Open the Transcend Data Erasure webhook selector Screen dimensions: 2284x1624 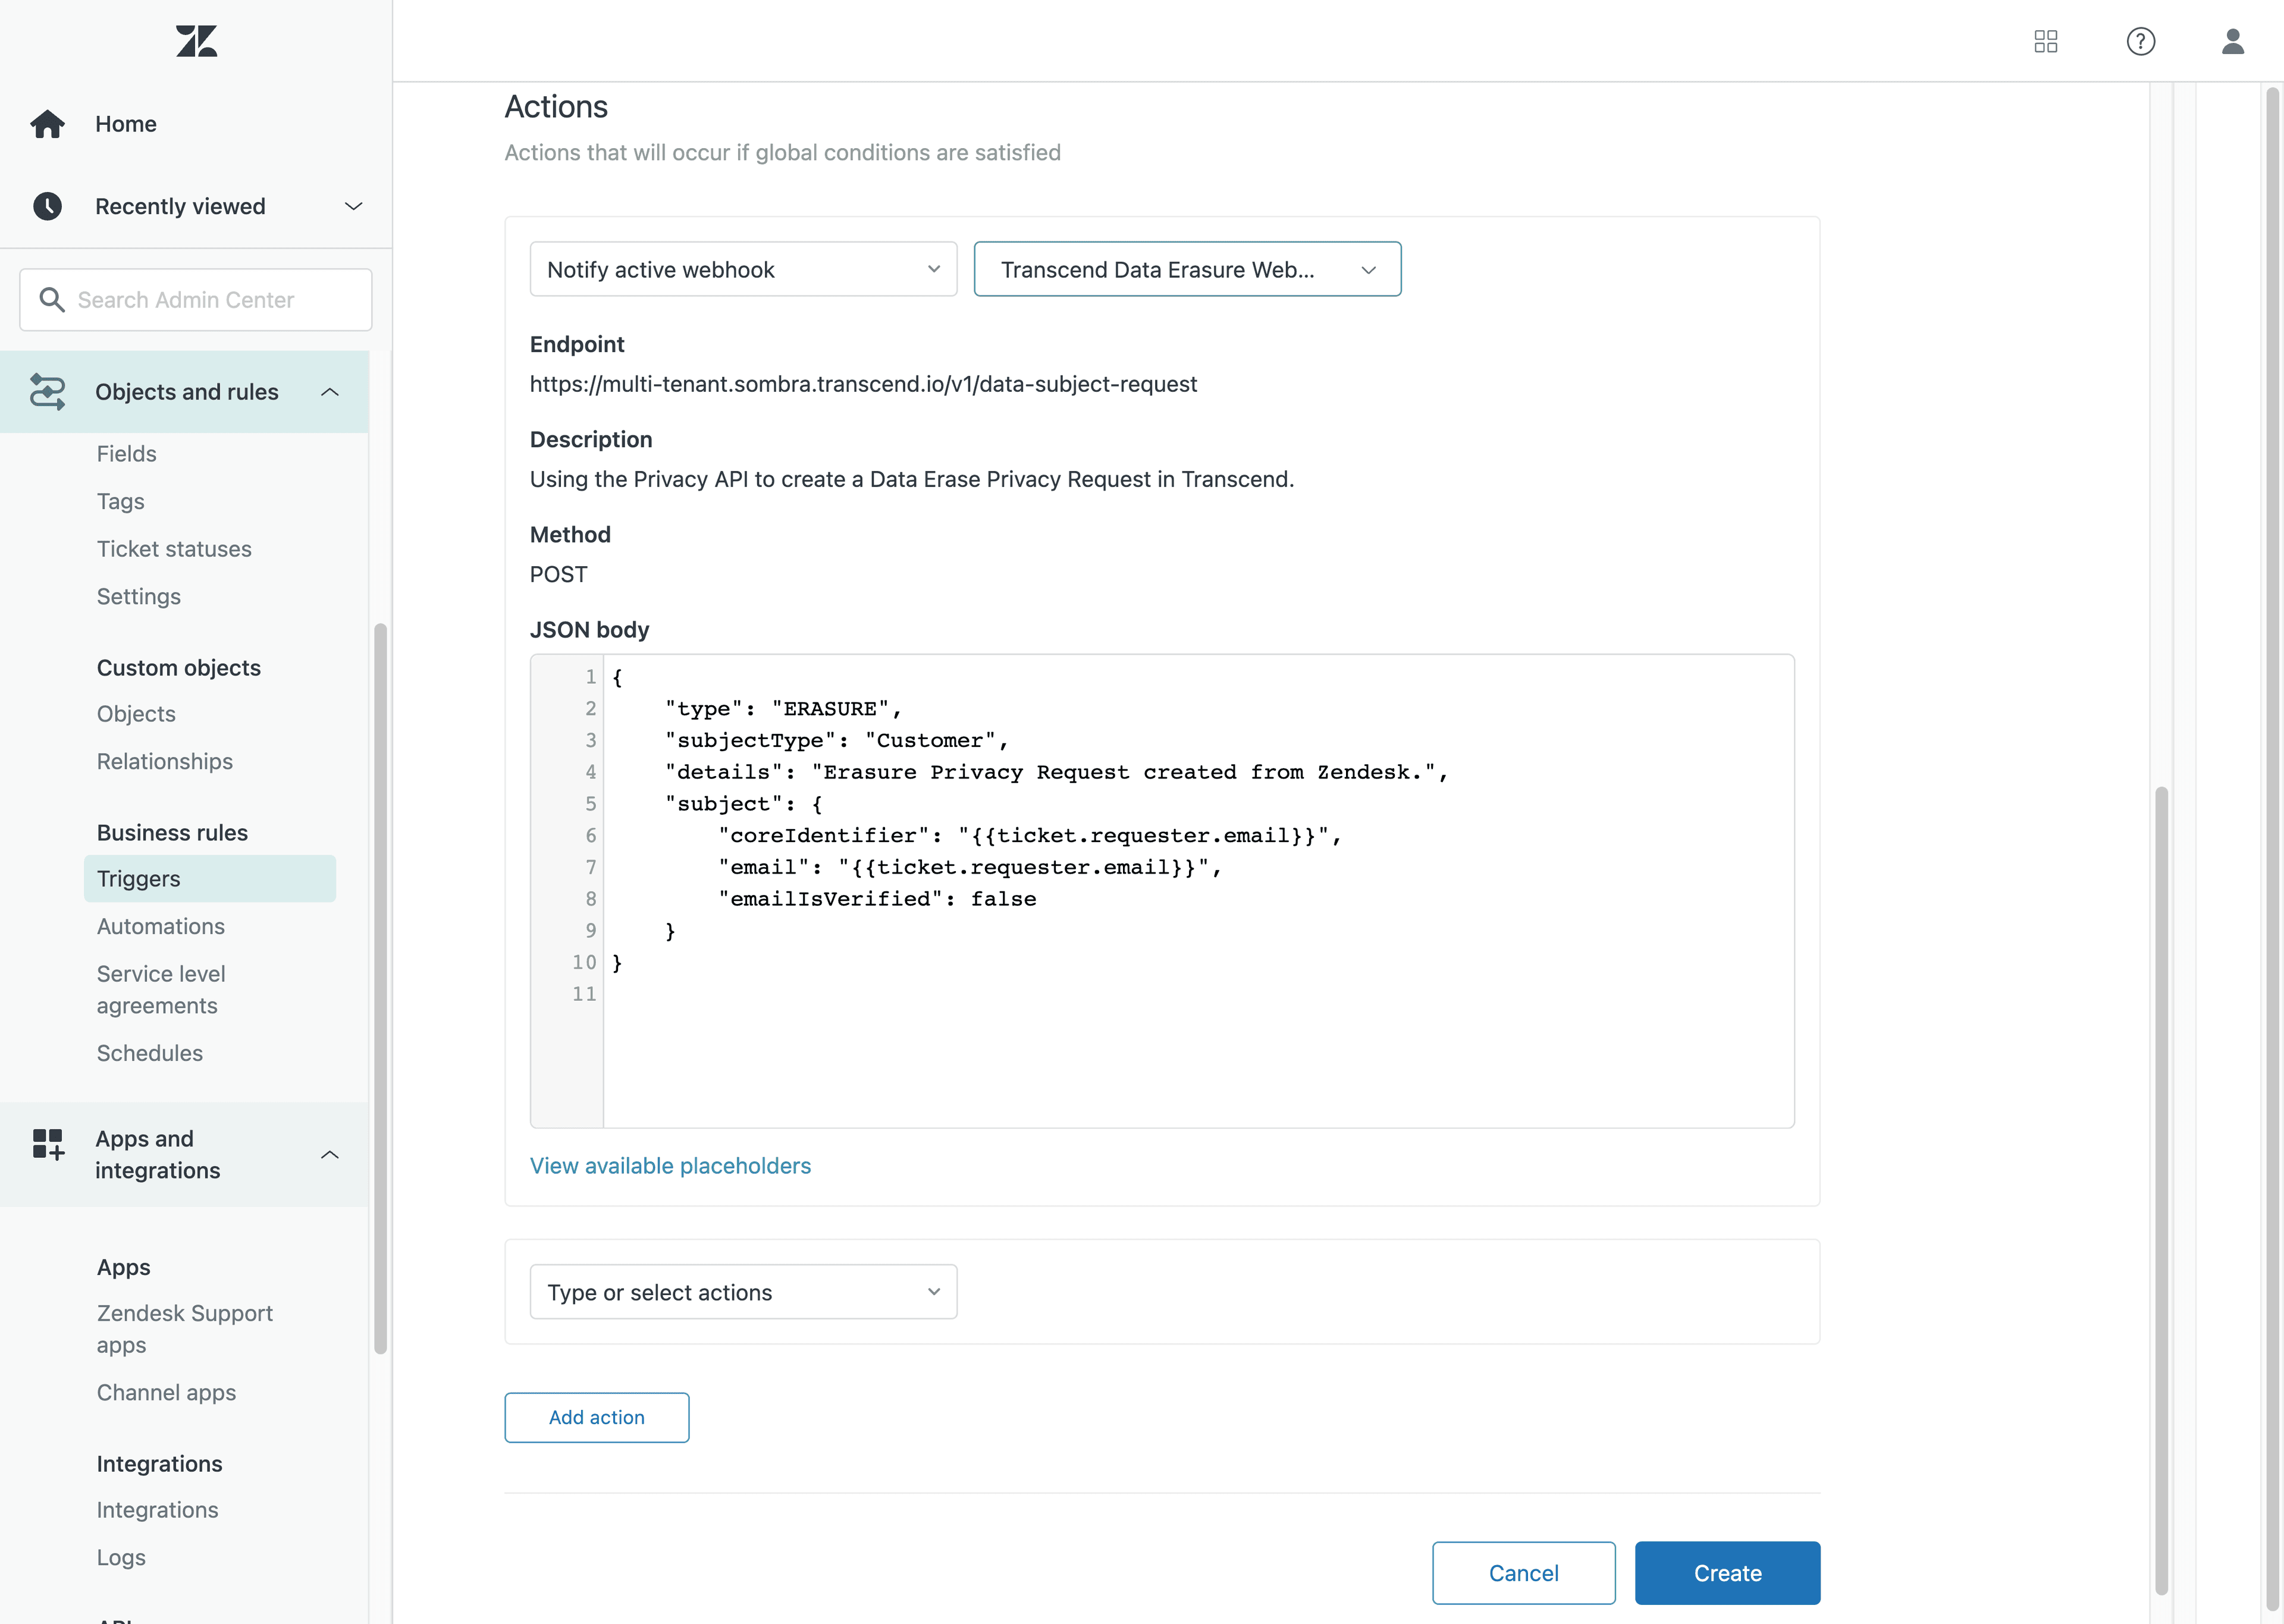[1187, 268]
